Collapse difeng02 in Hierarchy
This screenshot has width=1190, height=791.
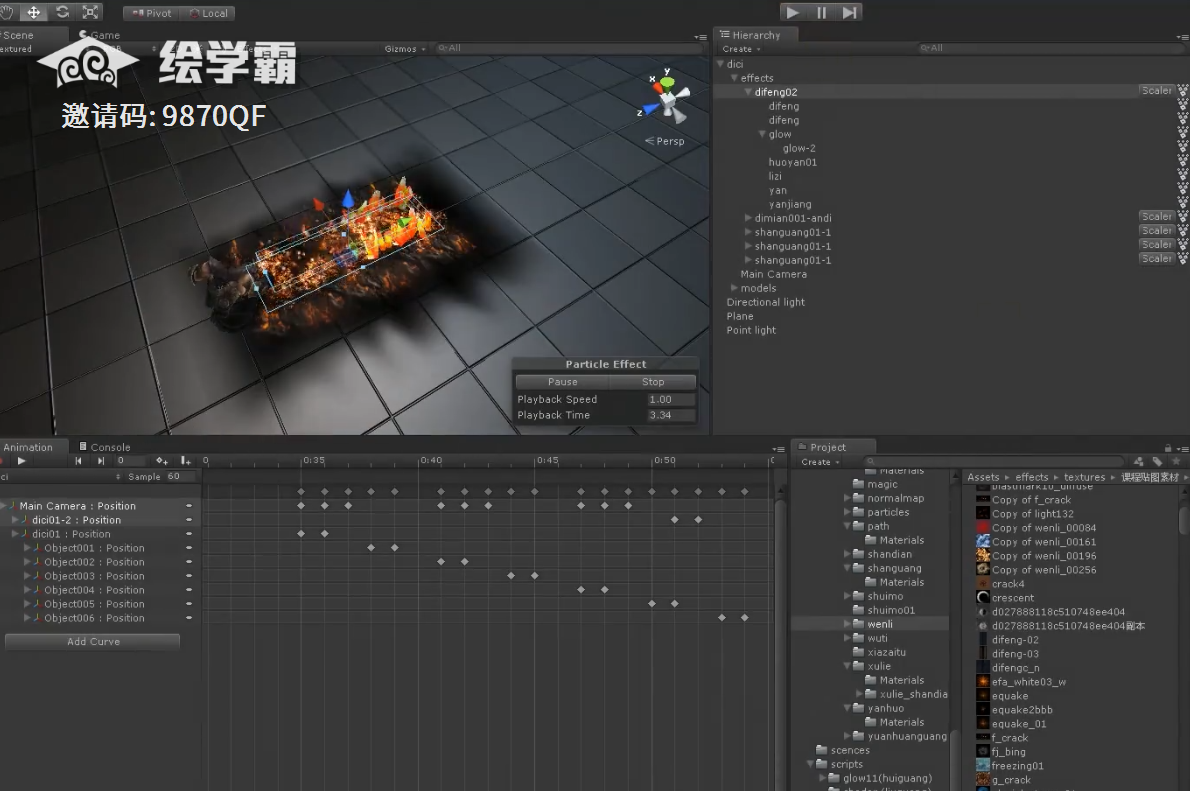pos(748,92)
